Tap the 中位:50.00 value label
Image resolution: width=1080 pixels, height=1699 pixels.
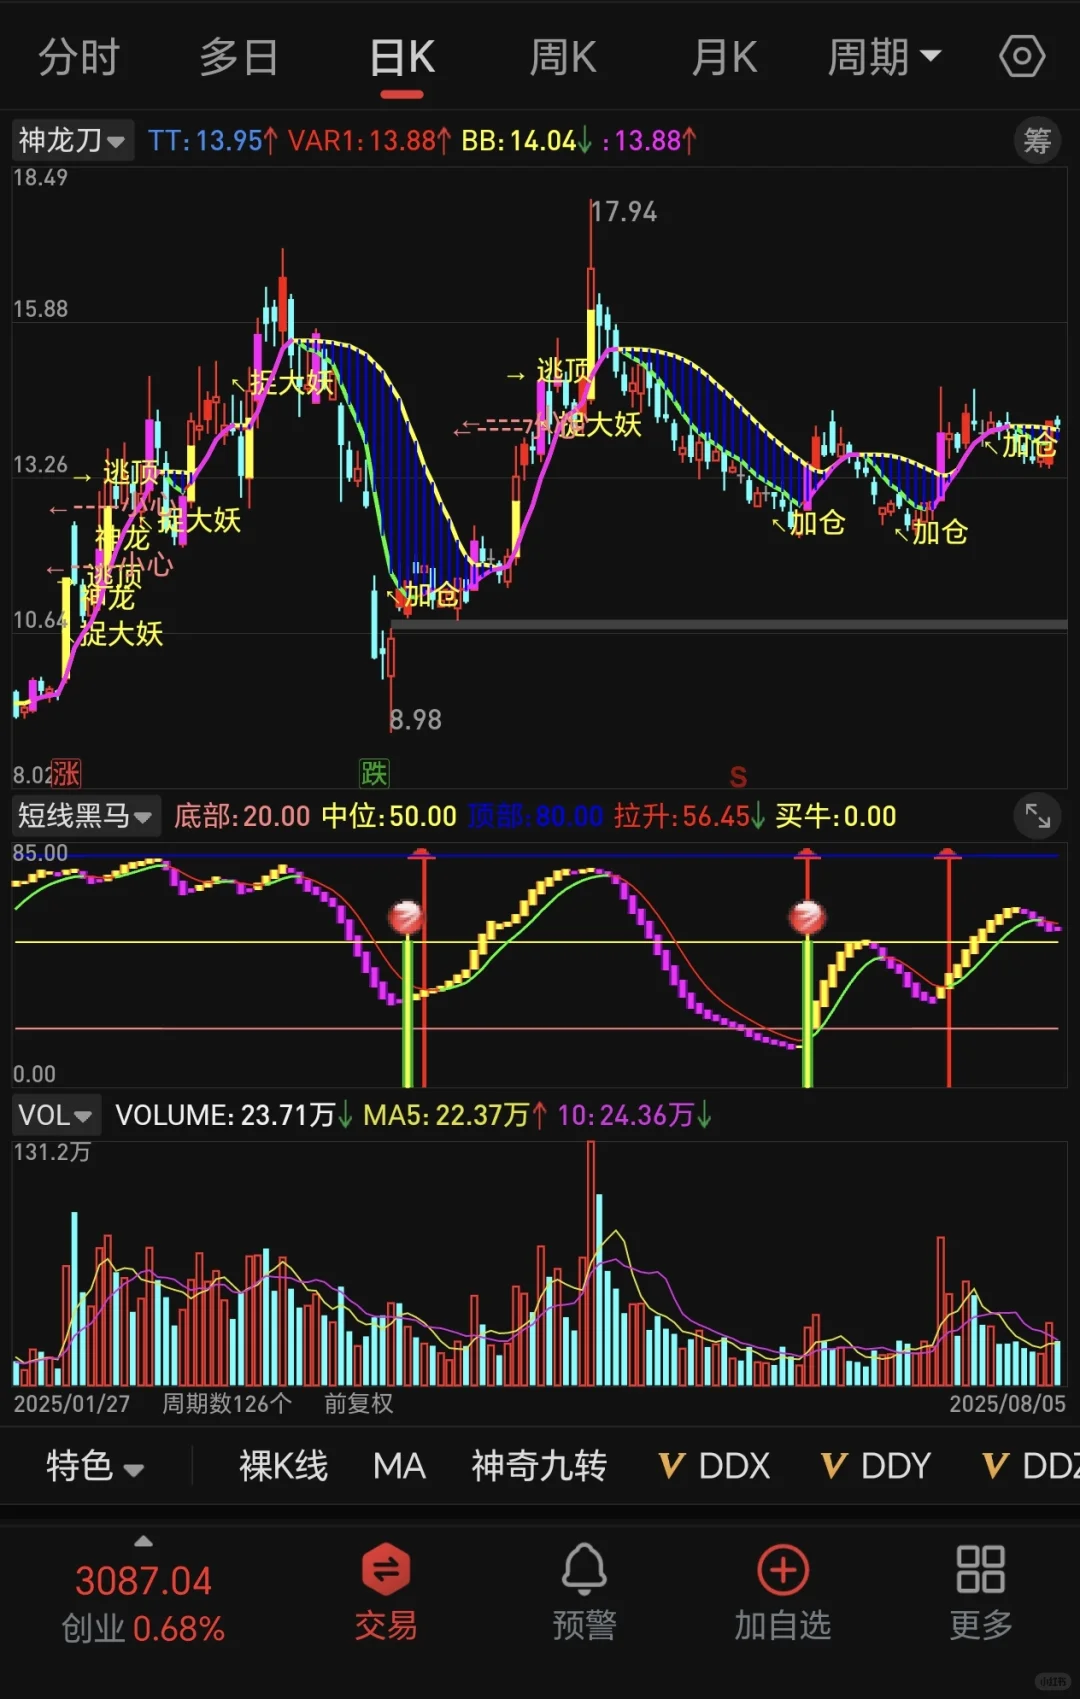point(389,816)
